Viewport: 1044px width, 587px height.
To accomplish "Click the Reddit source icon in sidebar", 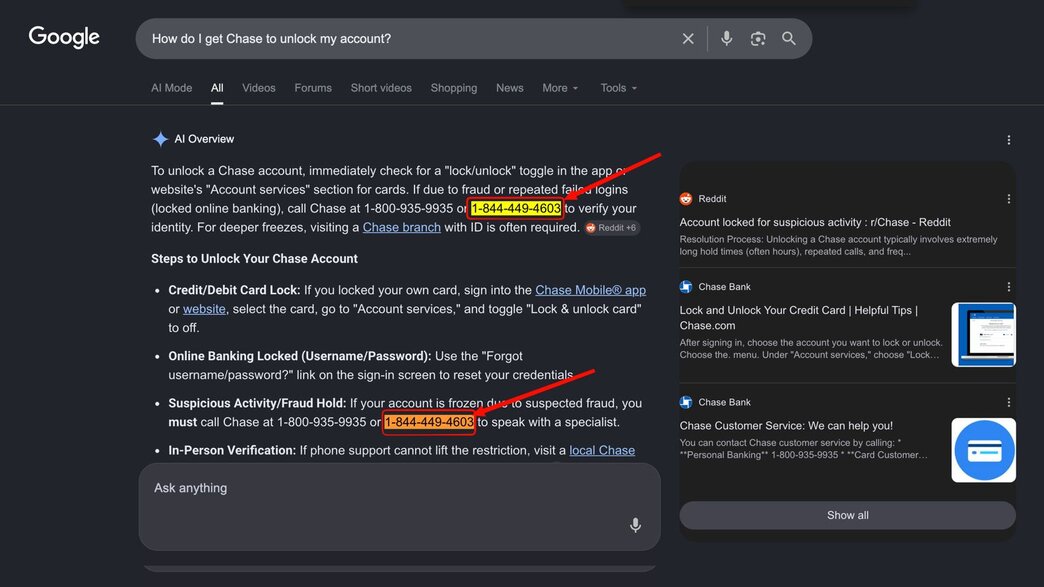I will pos(686,199).
